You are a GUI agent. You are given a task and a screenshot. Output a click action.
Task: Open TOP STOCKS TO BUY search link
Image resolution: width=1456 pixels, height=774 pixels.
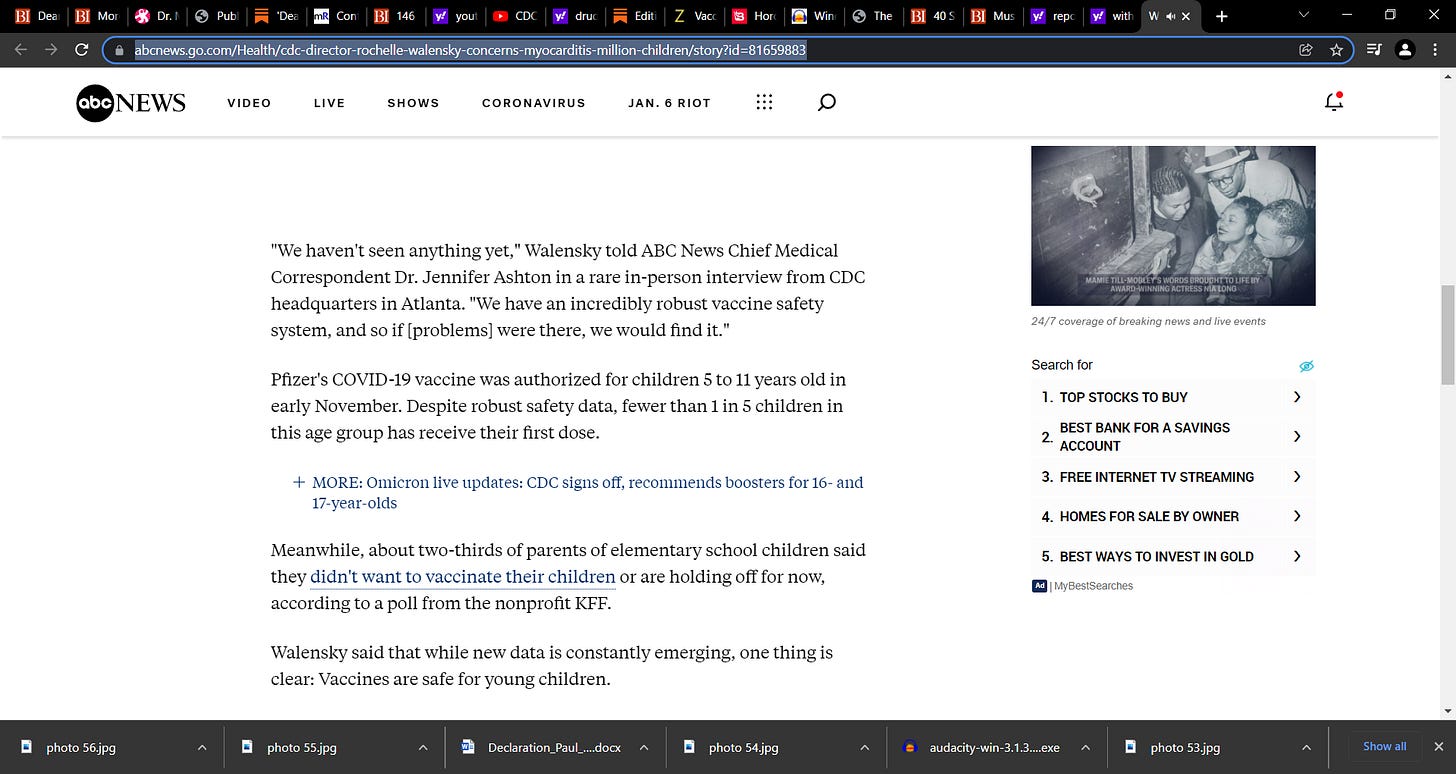pos(1172,397)
